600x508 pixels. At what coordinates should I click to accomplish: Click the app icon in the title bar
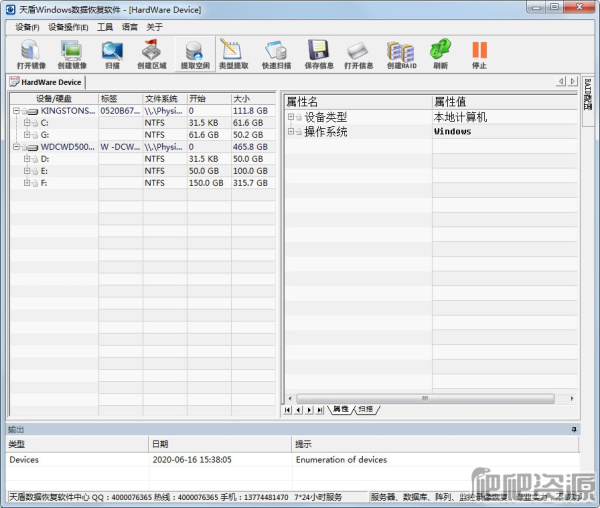[x=11, y=9]
